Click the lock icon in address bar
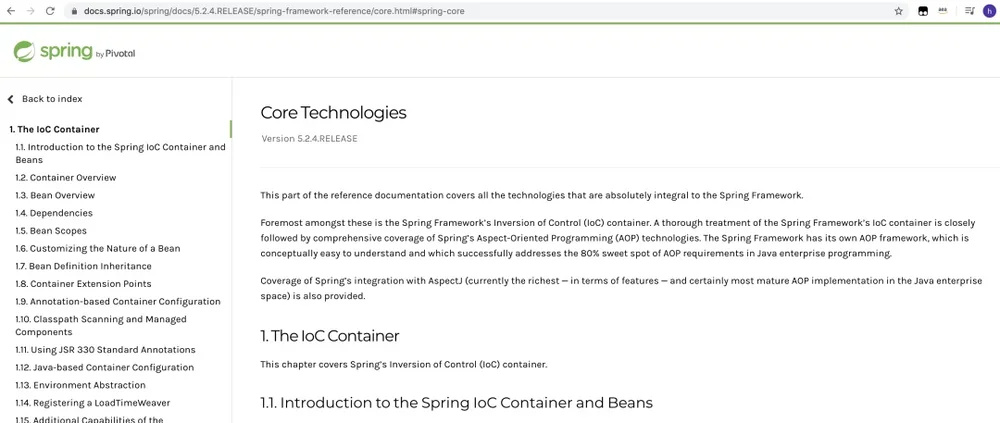The width and height of the screenshot is (1000, 423). coord(74,11)
